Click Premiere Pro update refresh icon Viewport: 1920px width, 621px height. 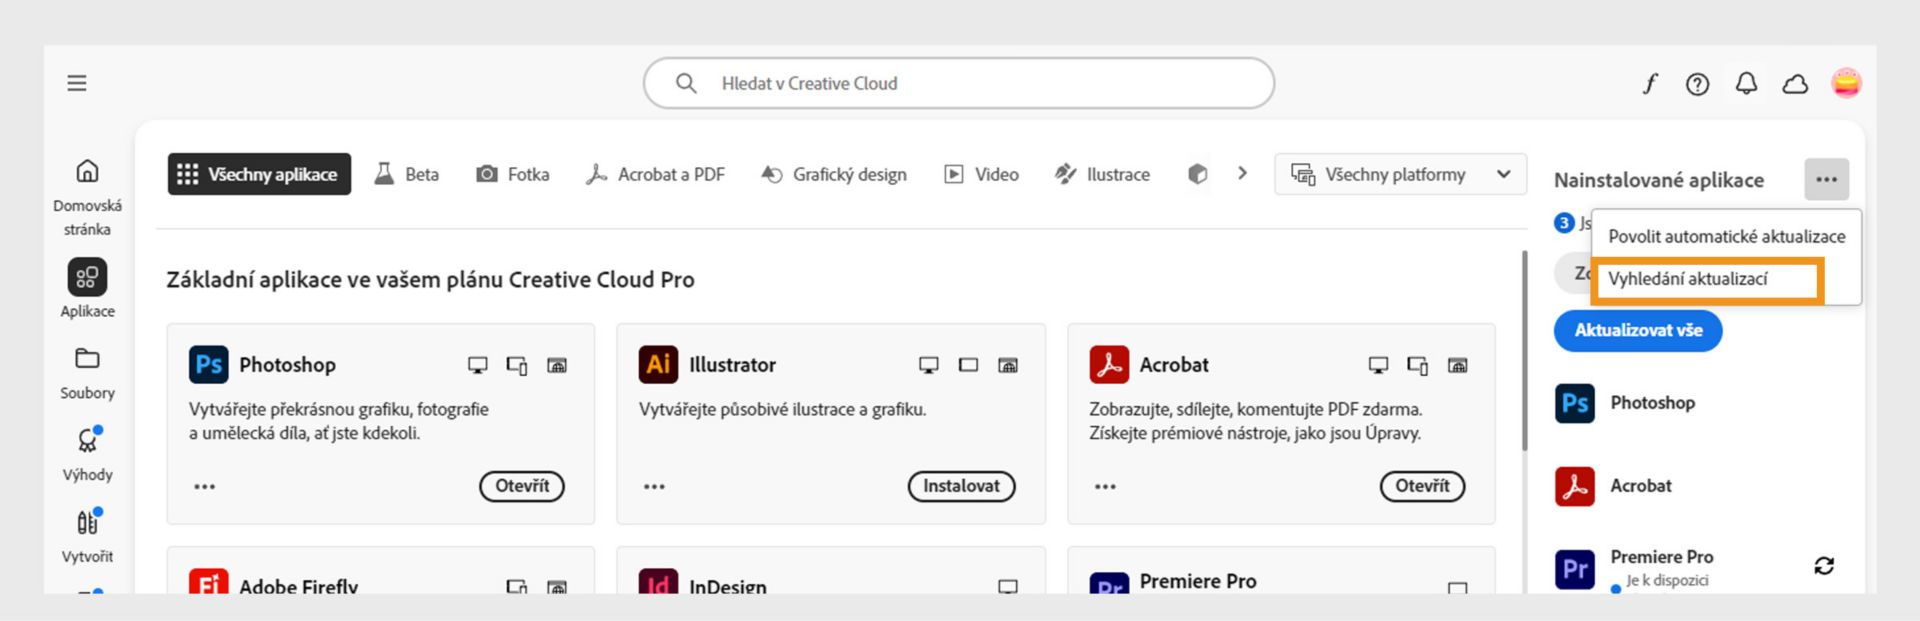click(1824, 566)
